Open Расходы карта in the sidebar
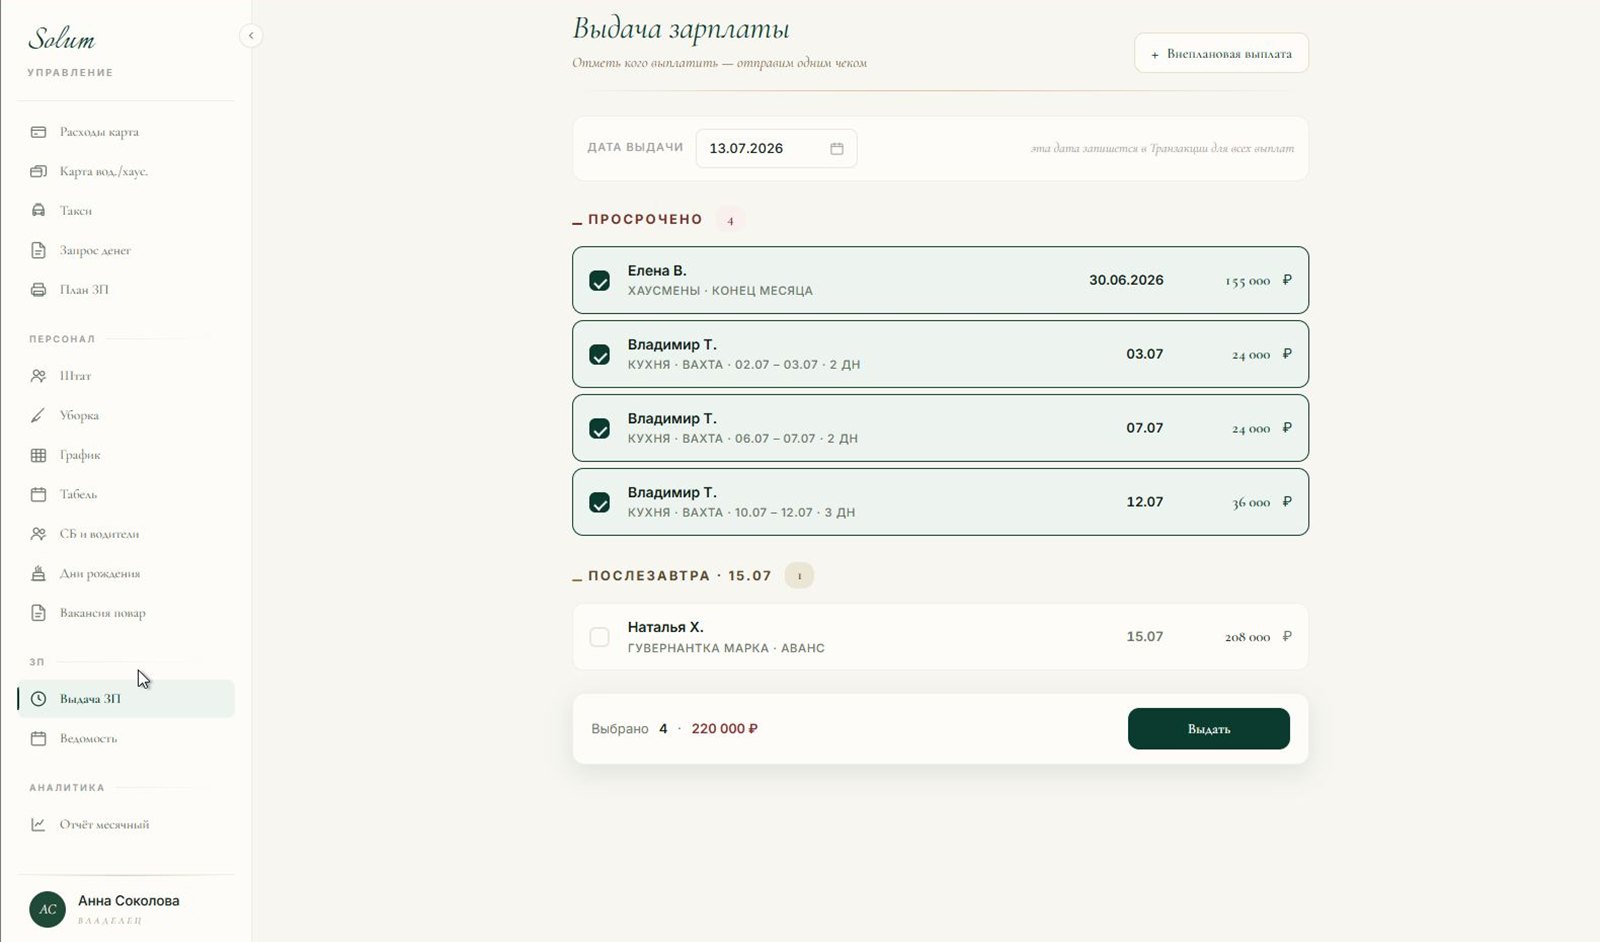The width and height of the screenshot is (1600, 942). click(x=125, y=132)
